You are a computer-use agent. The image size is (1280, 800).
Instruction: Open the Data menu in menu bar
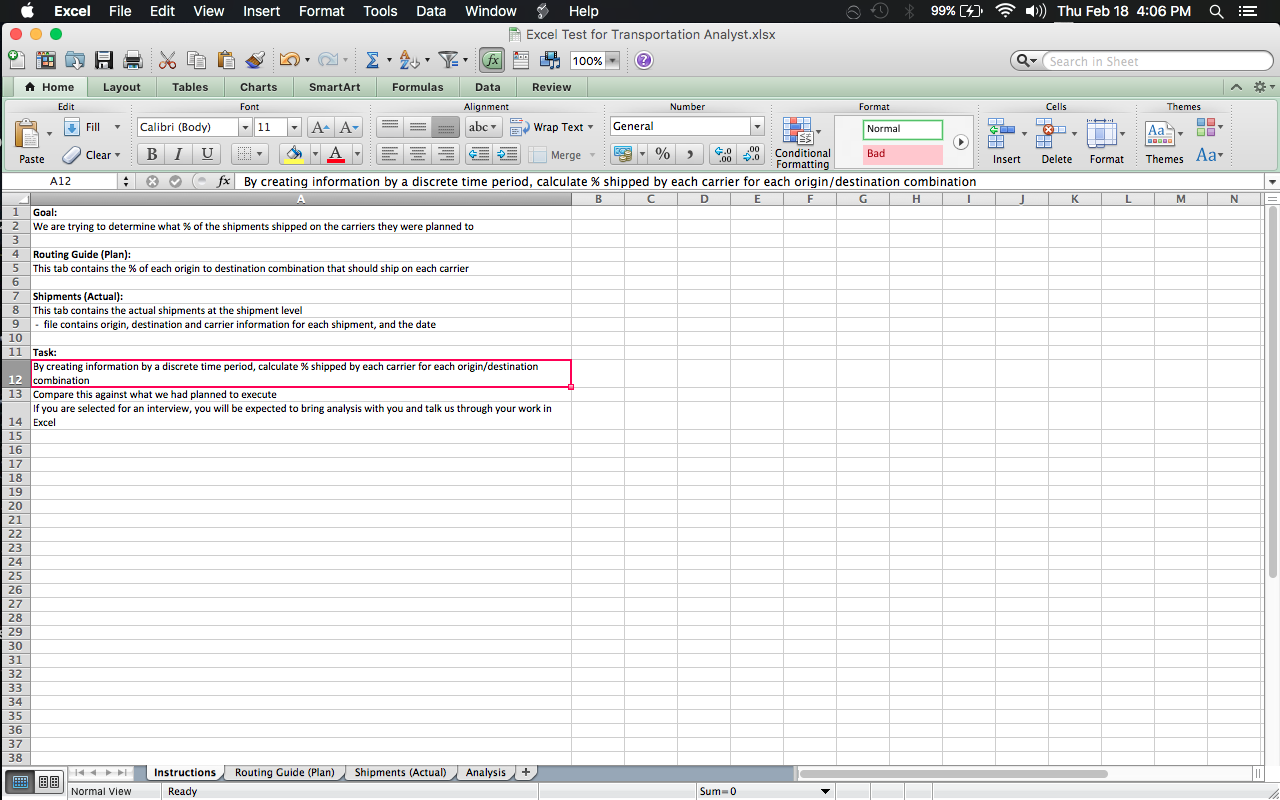(x=431, y=11)
